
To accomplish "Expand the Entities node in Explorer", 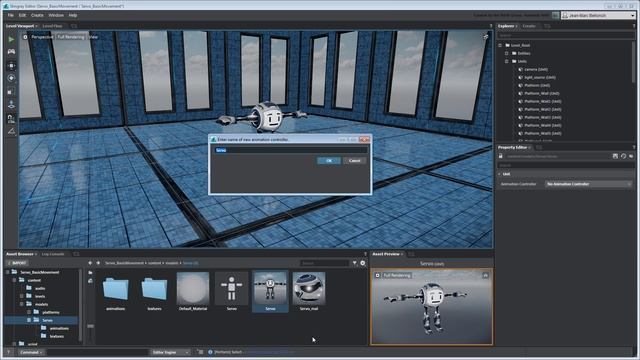I will 507,53.
